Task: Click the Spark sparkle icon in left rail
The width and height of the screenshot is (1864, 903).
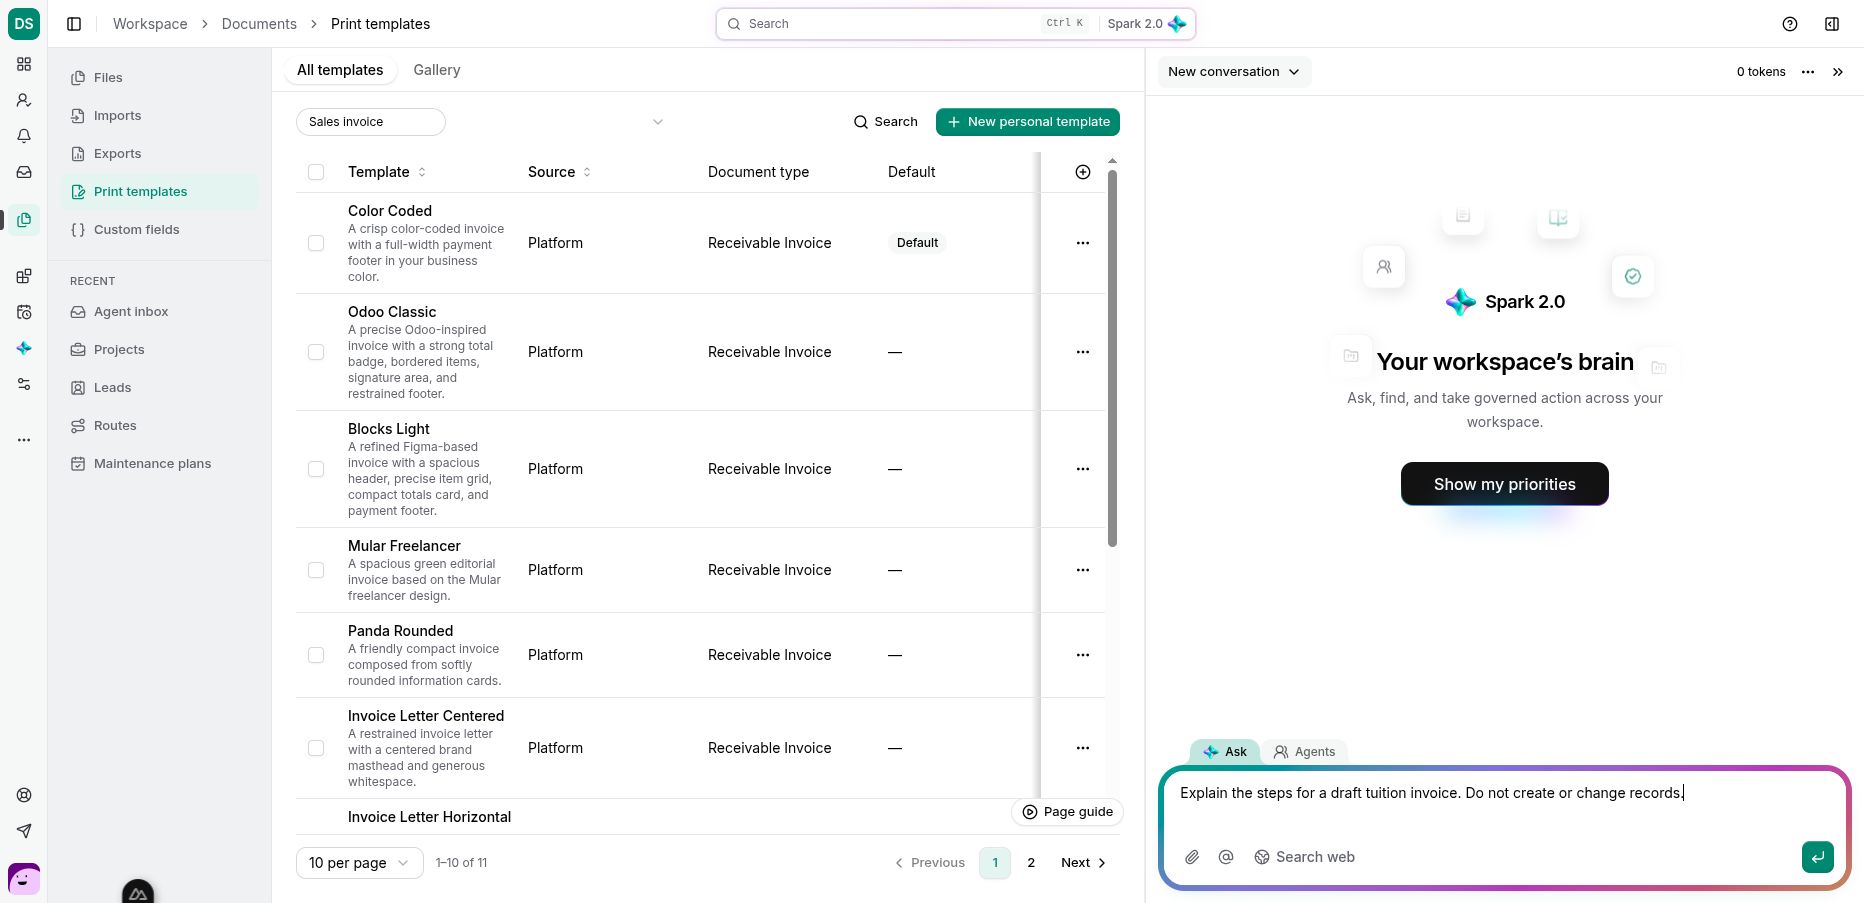Action: click(x=24, y=348)
